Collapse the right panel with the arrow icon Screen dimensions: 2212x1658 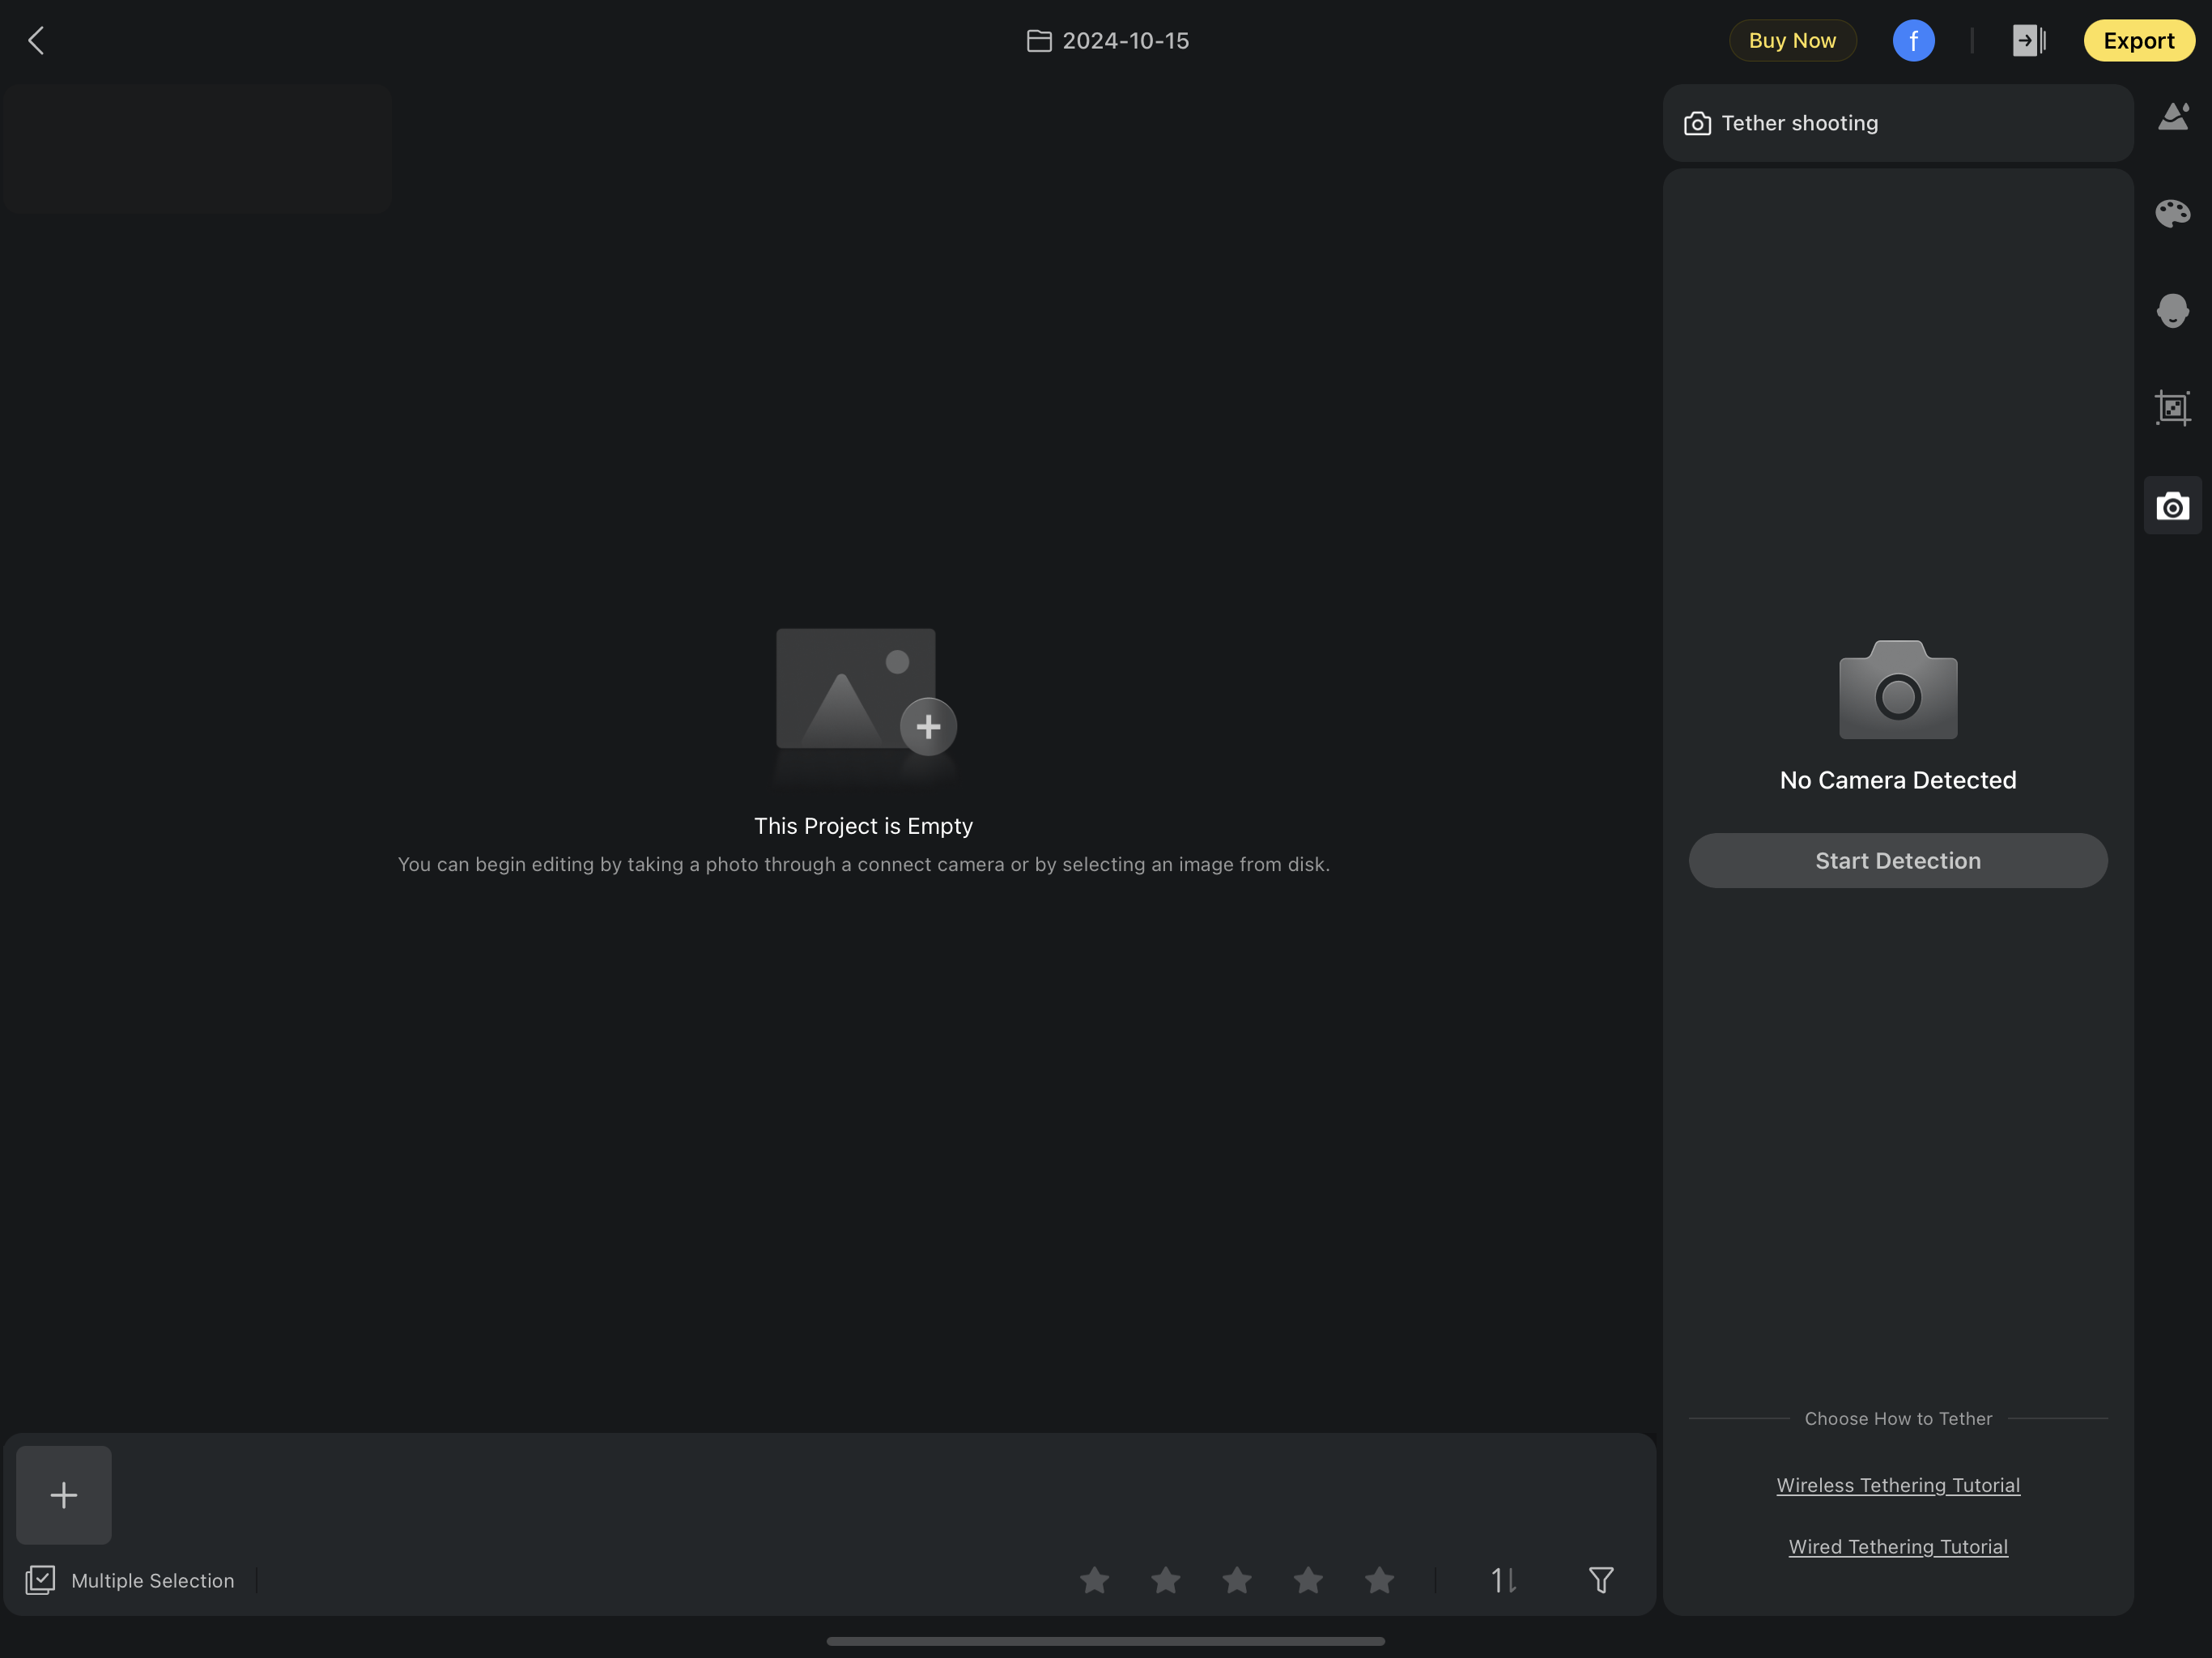tap(2029, 41)
